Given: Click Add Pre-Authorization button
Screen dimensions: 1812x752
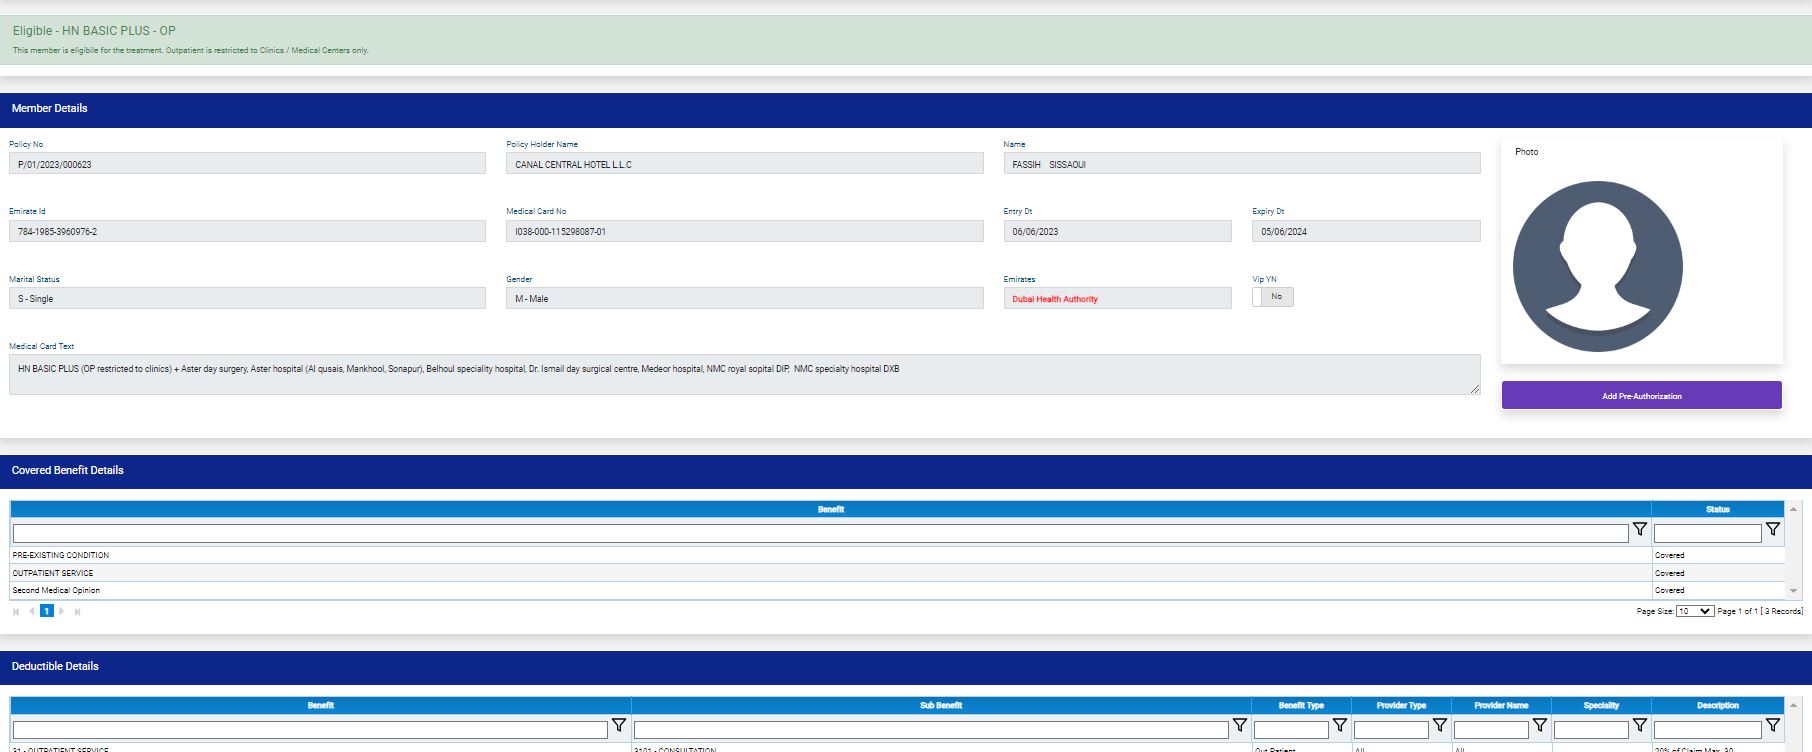Looking at the screenshot, I should (1641, 396).
